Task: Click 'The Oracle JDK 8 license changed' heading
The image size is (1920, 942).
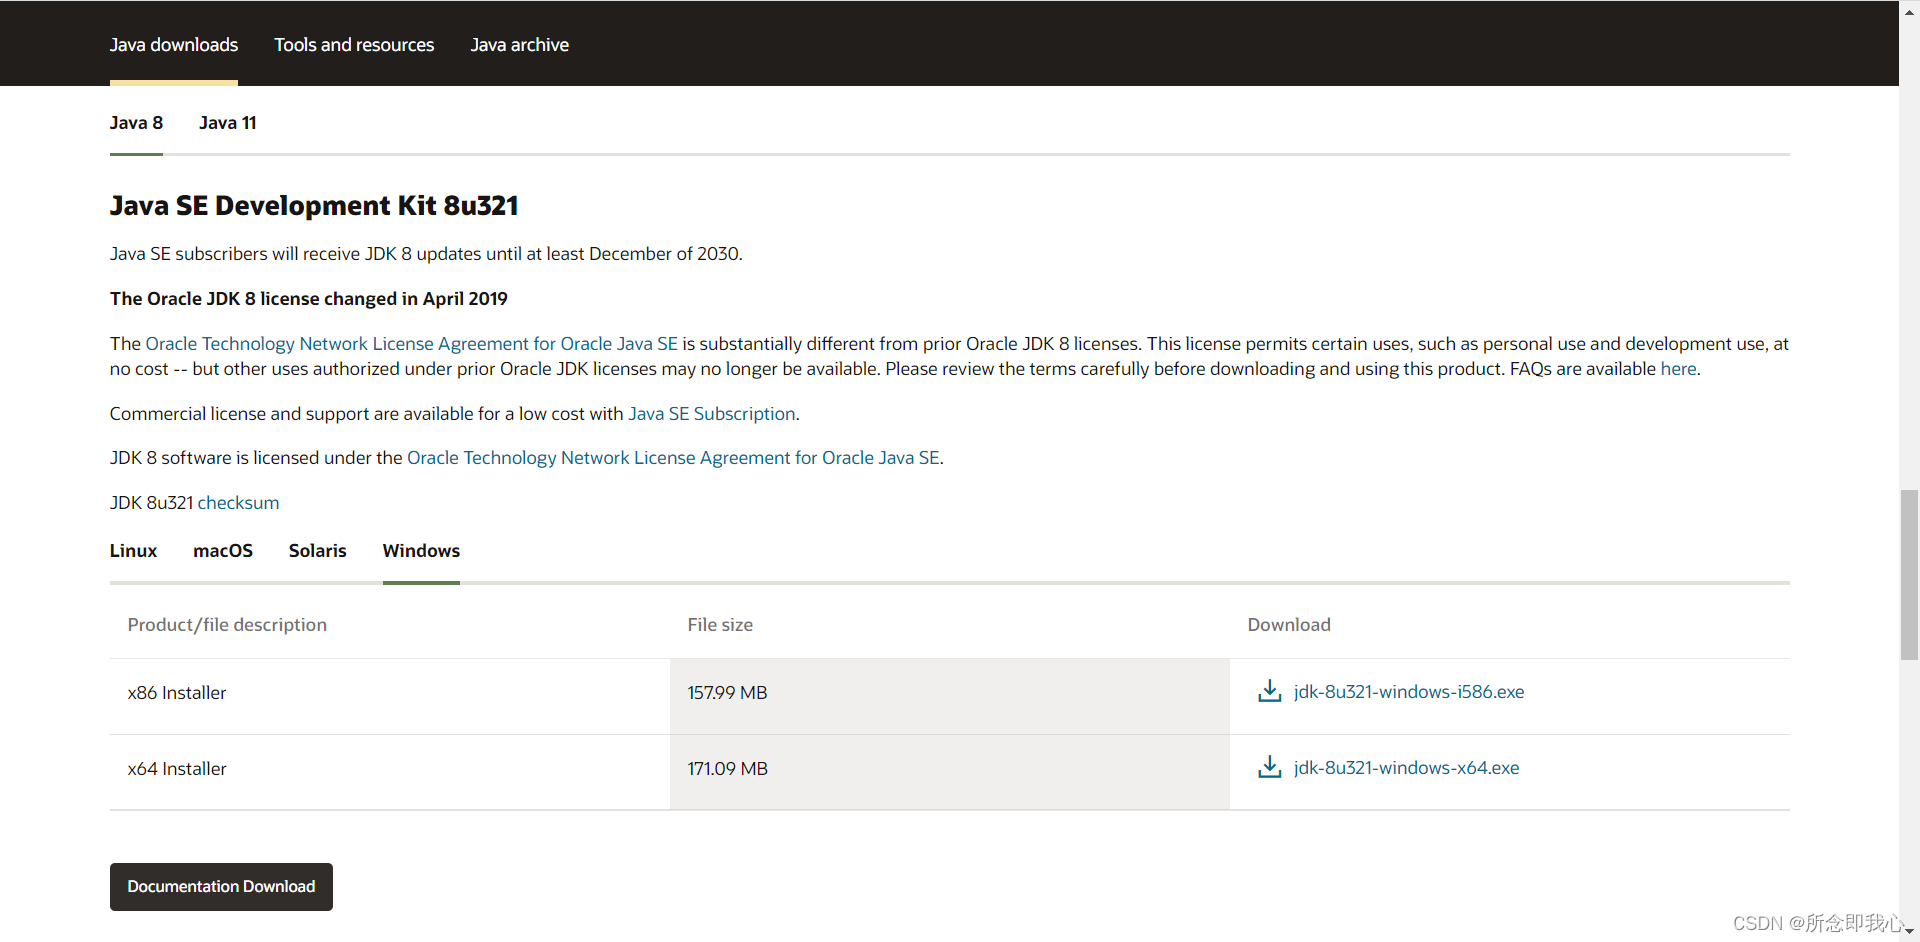Action: tap(309, 299)
